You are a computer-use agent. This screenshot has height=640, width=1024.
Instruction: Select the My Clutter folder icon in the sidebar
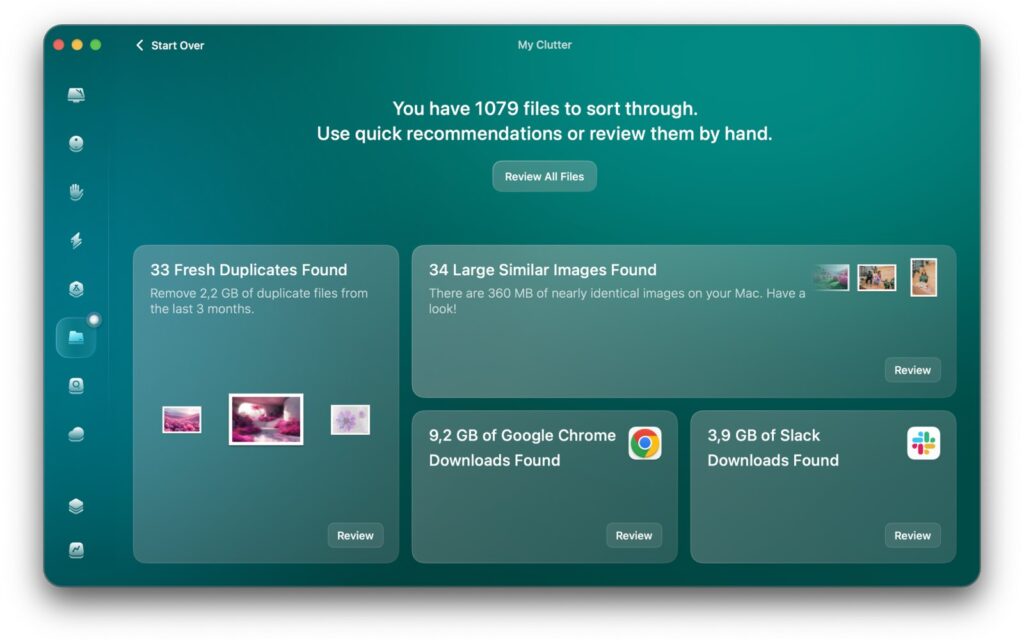tap(76, 337)
